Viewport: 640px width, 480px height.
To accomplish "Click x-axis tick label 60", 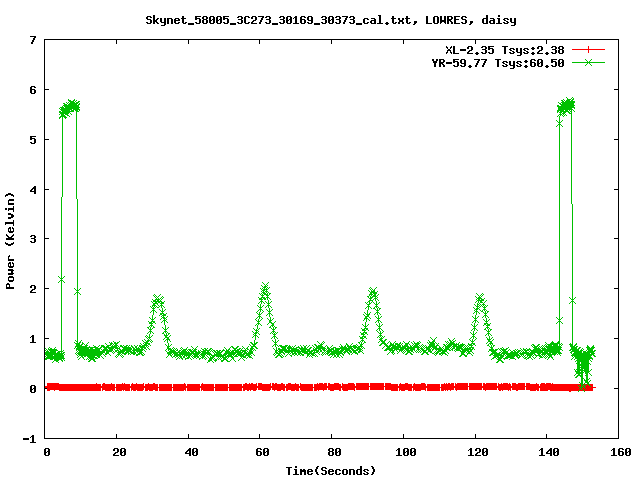I will point(262,452).
